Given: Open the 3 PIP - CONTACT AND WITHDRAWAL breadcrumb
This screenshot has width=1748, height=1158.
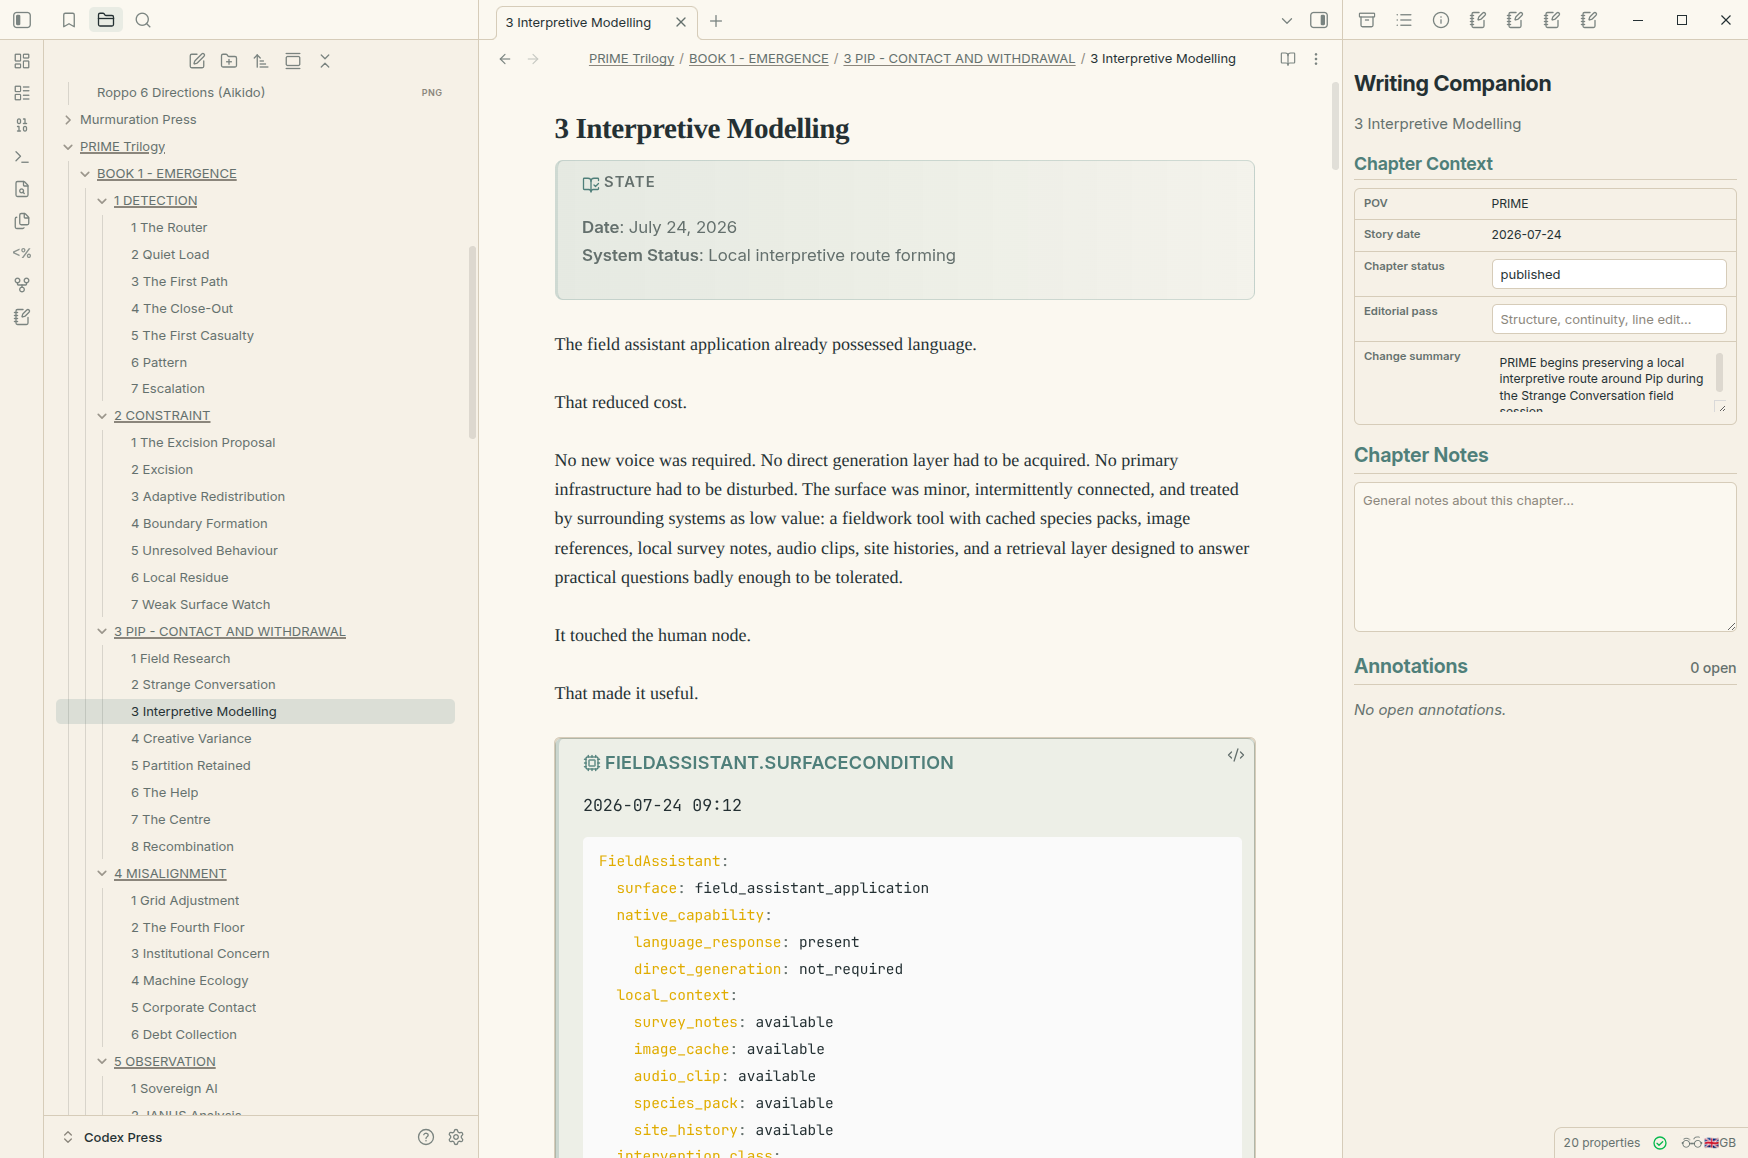Looking at the screenshot, I should [x=959, y=59].
